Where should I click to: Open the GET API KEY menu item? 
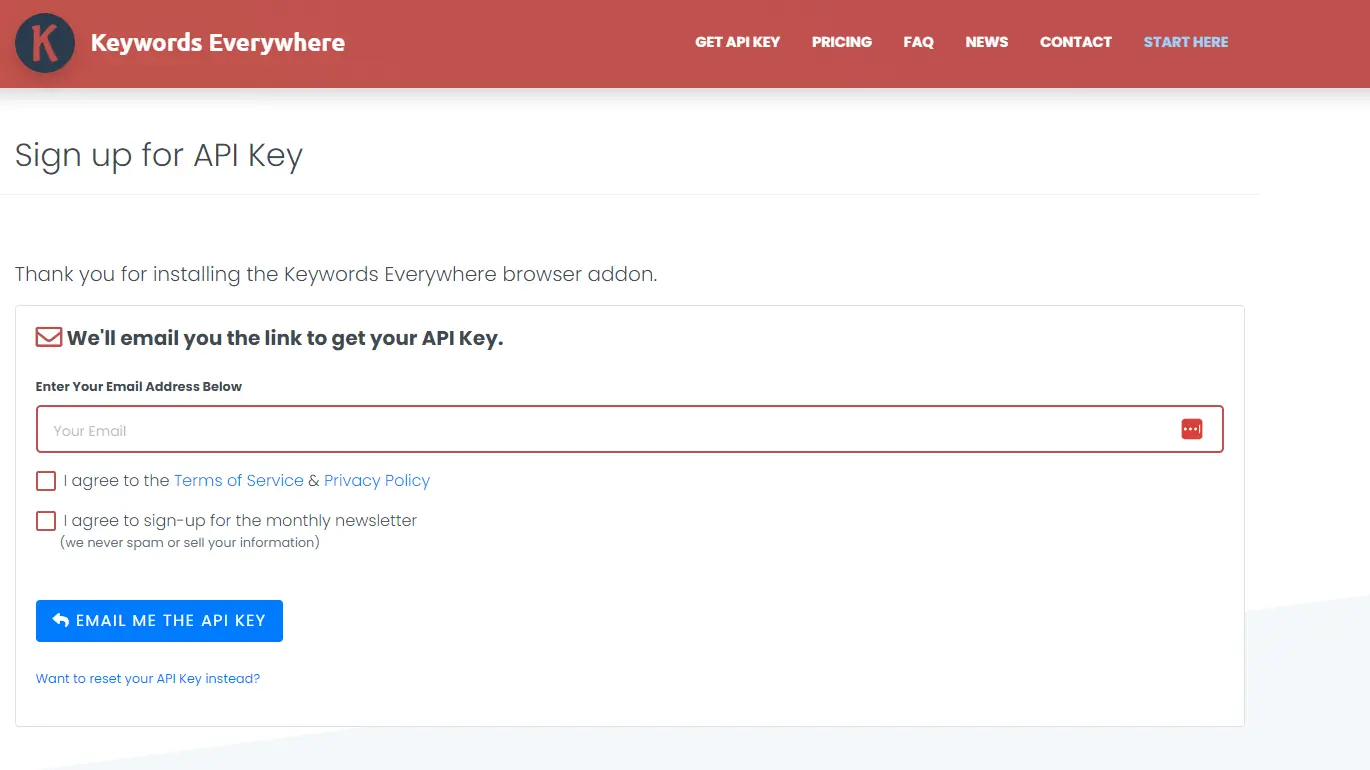click(x=737, y=42)
